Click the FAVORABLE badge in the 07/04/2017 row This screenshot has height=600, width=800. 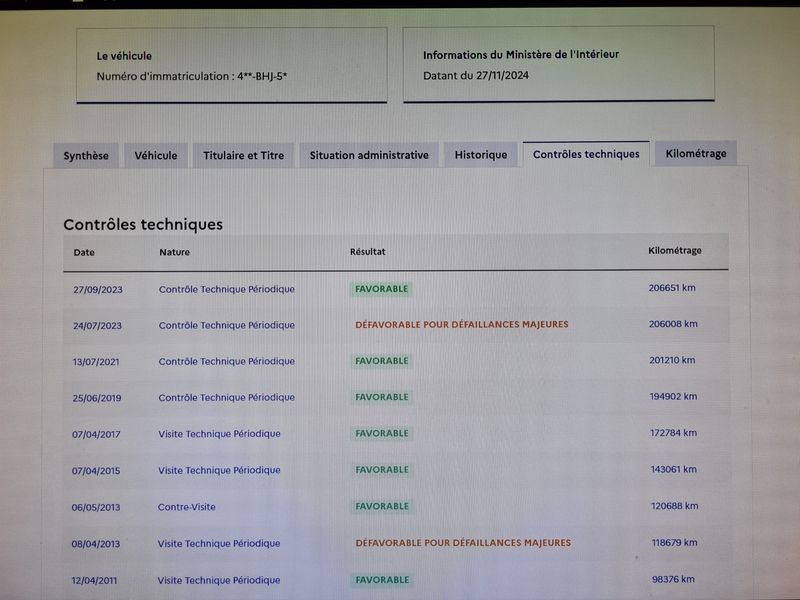tap(382, 433)
